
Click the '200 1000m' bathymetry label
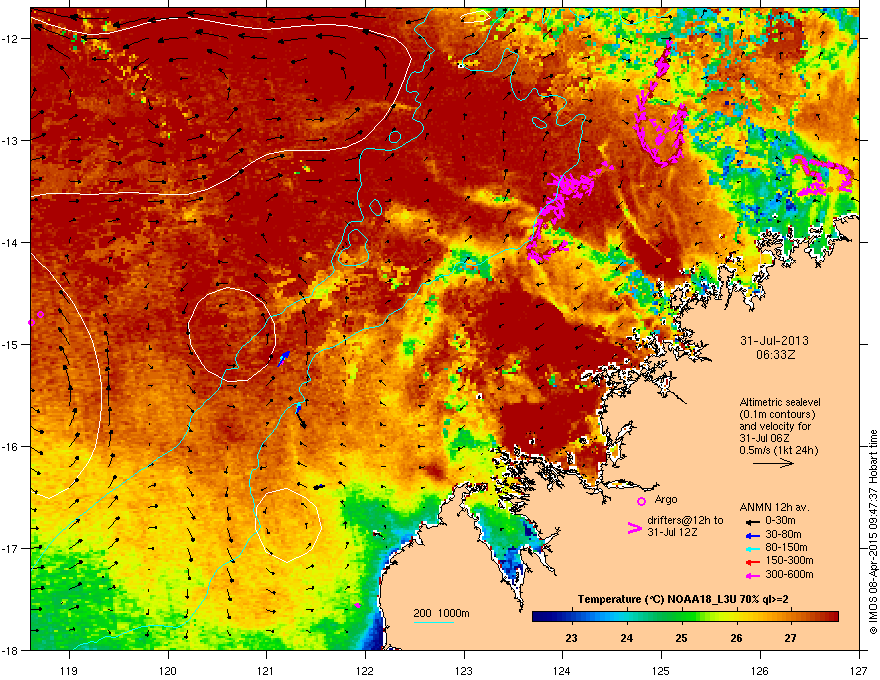click(441, 613)
